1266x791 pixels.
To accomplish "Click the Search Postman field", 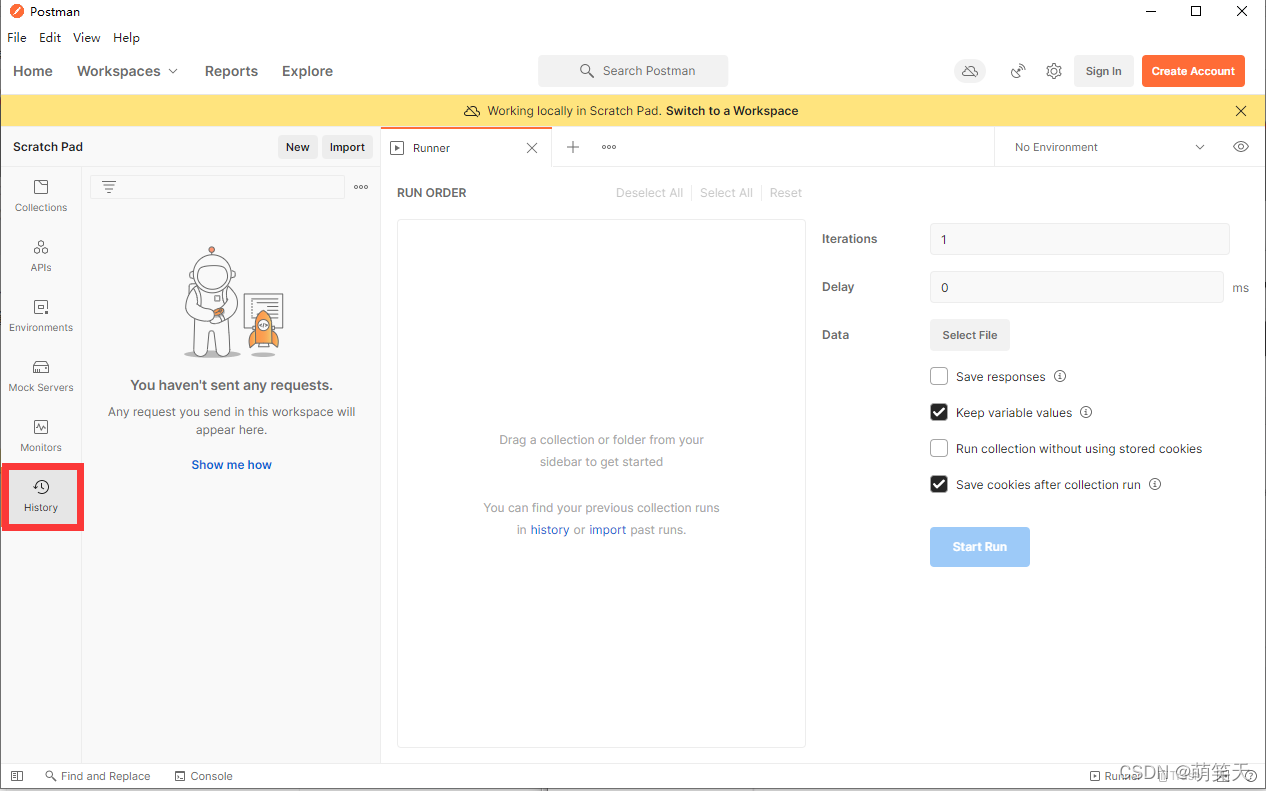I will tap(633, 71).
